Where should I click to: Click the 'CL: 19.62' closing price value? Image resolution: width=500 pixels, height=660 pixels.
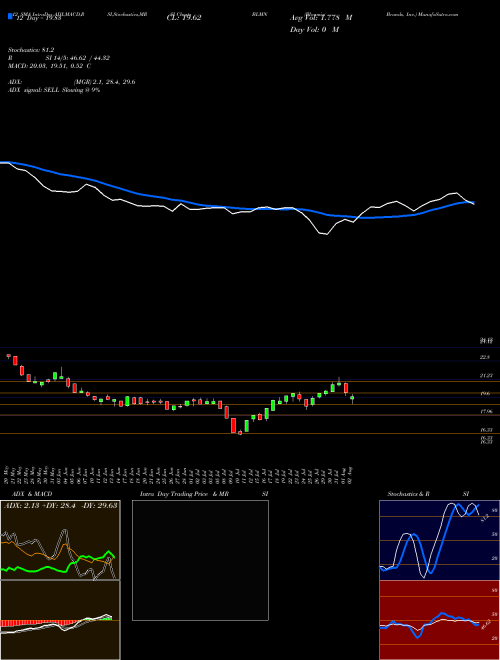coord(184,18)
